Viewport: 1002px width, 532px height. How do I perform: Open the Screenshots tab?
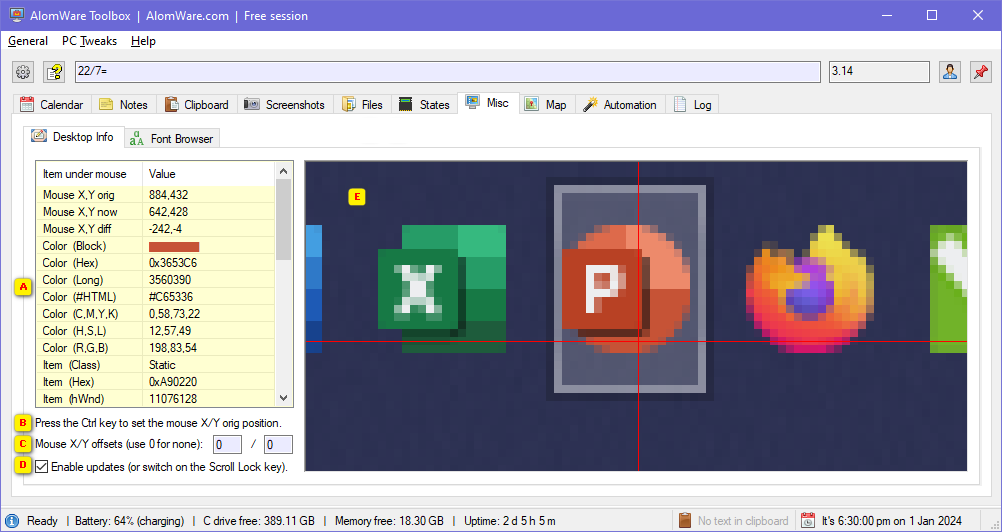pos(284,104)
